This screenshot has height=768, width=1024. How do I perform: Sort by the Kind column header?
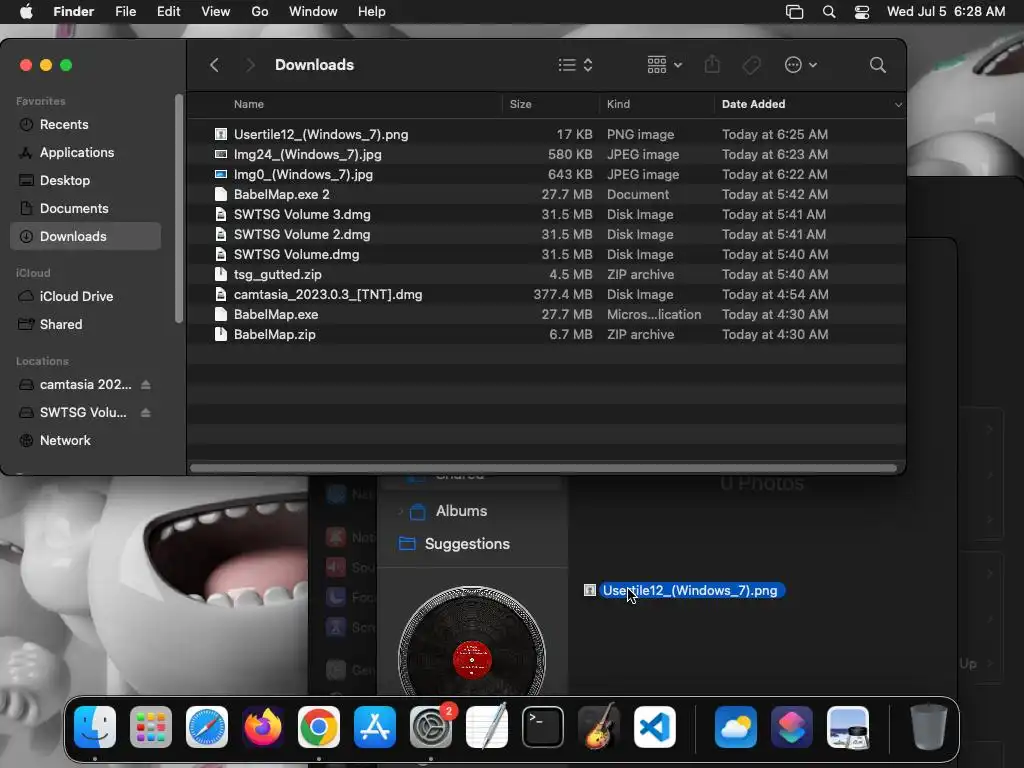[618, 104]
